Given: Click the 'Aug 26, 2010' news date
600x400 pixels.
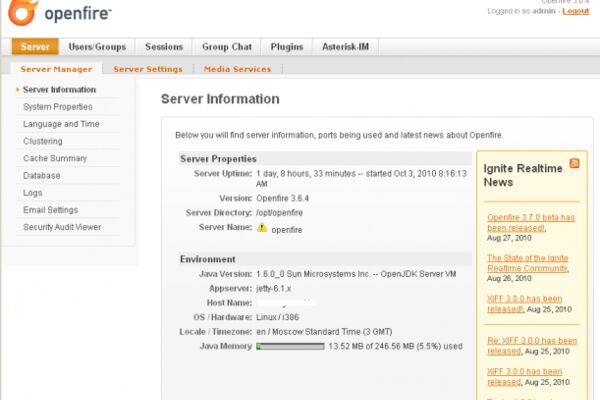Looking at the screenshot, I should pyautogui.click(x=509, y=279).
